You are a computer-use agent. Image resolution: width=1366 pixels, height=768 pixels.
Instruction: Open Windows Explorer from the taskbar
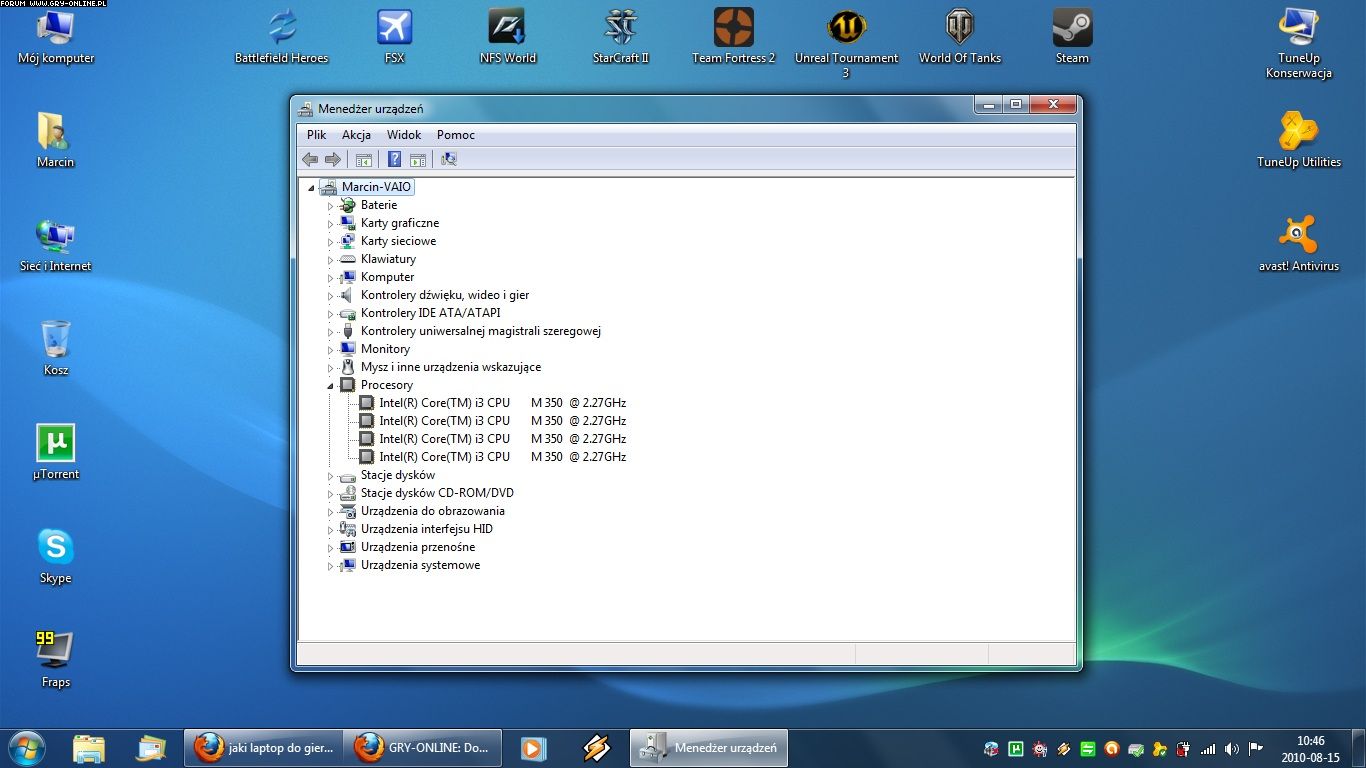(x=89, y=748)
